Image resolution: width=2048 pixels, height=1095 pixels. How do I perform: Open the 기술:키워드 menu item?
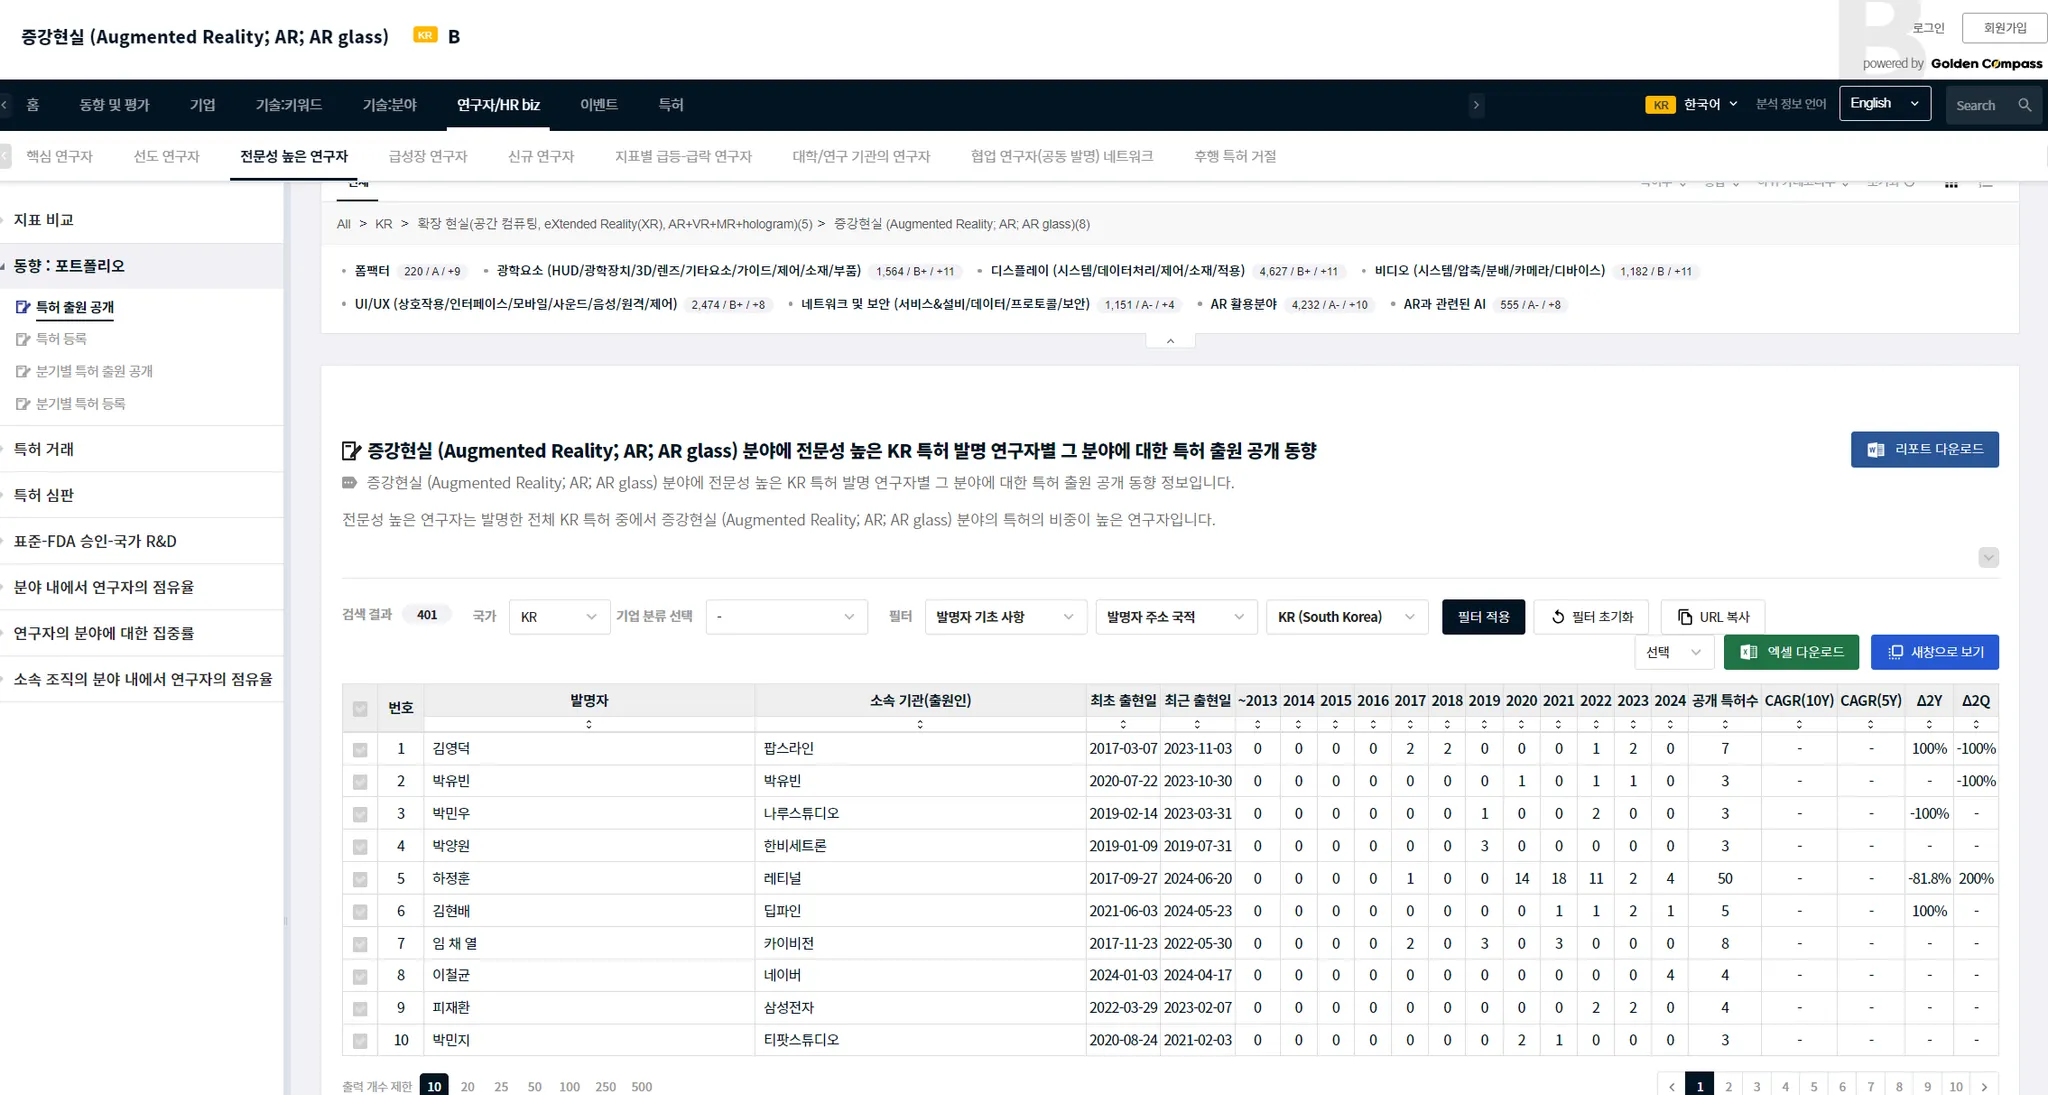tap(288, 105)
